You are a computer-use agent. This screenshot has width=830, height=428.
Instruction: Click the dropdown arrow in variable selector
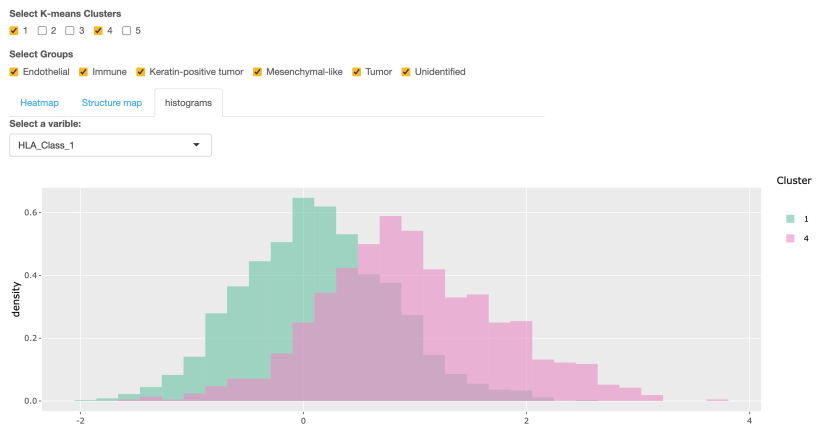196,146
